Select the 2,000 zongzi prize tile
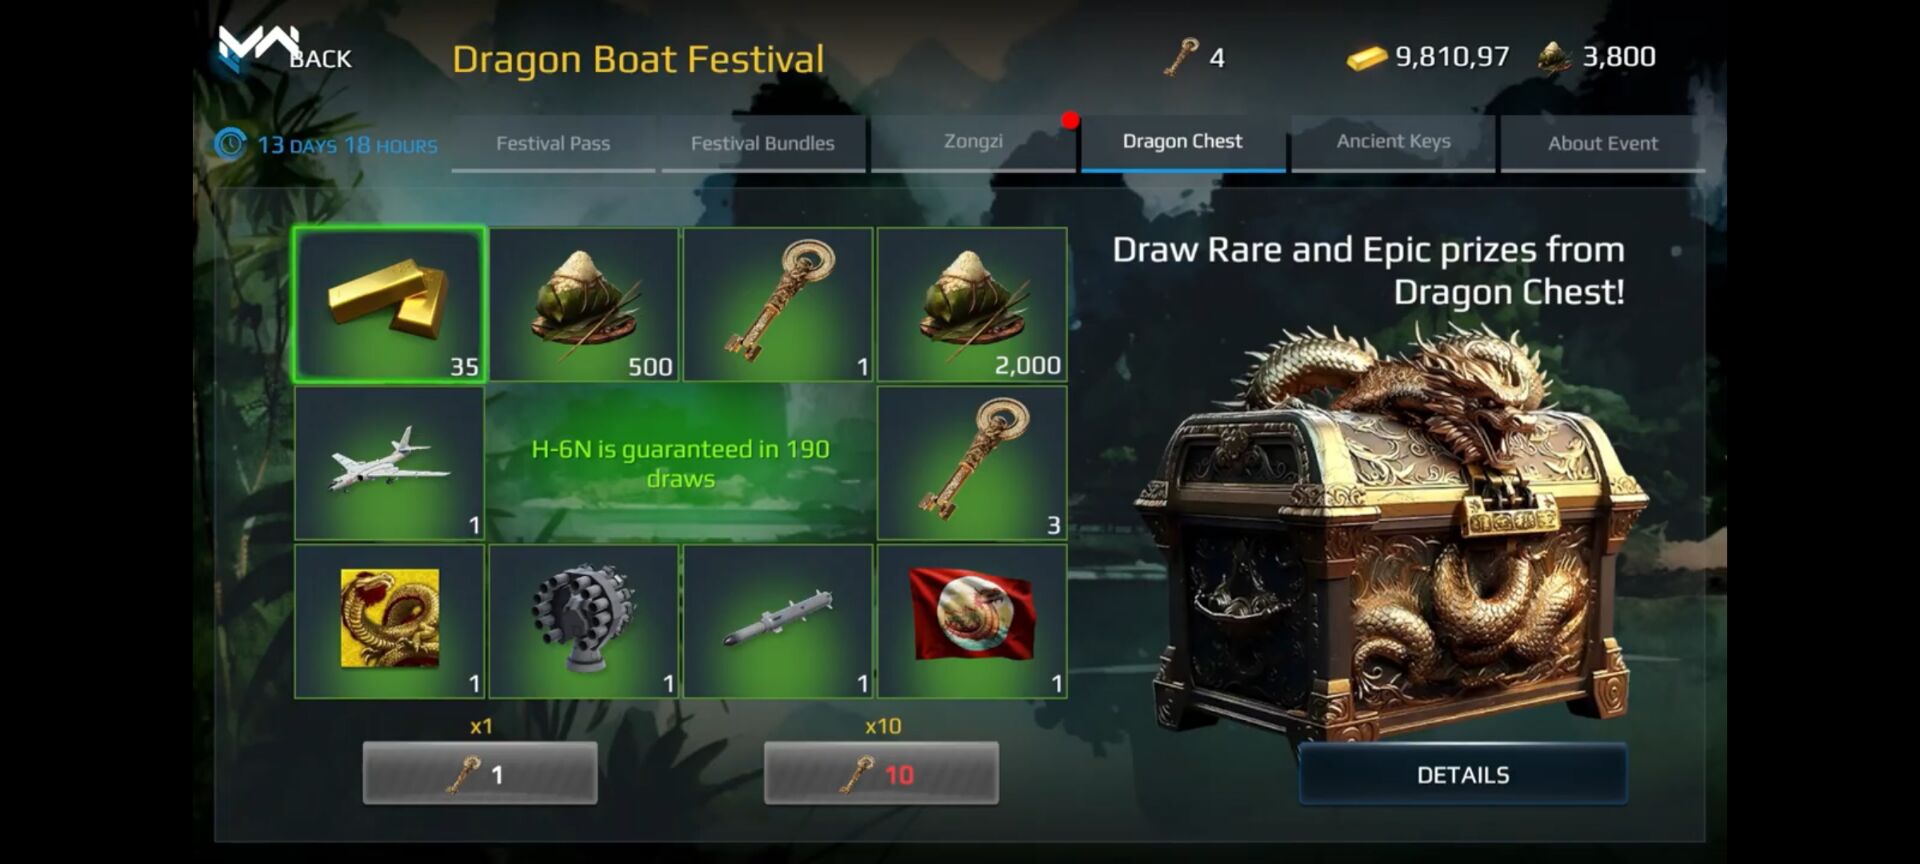The height and width of the screenshot is (864, 1920). coord(971,304)
